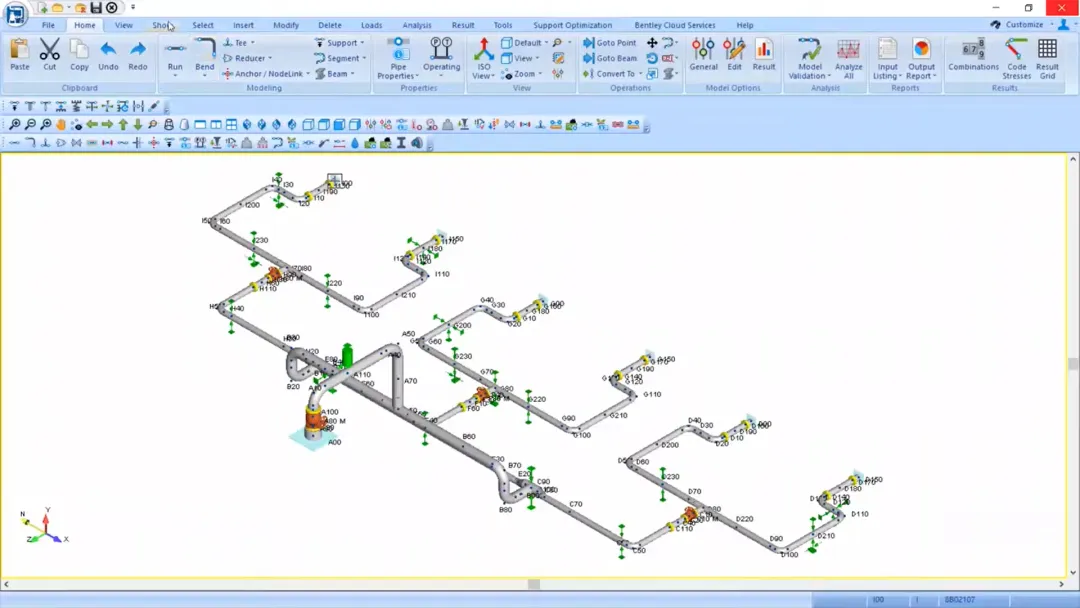The image size is (1080, 608).
Task: Expand the Reducer dropdown
Action: (x=247, y=59)
